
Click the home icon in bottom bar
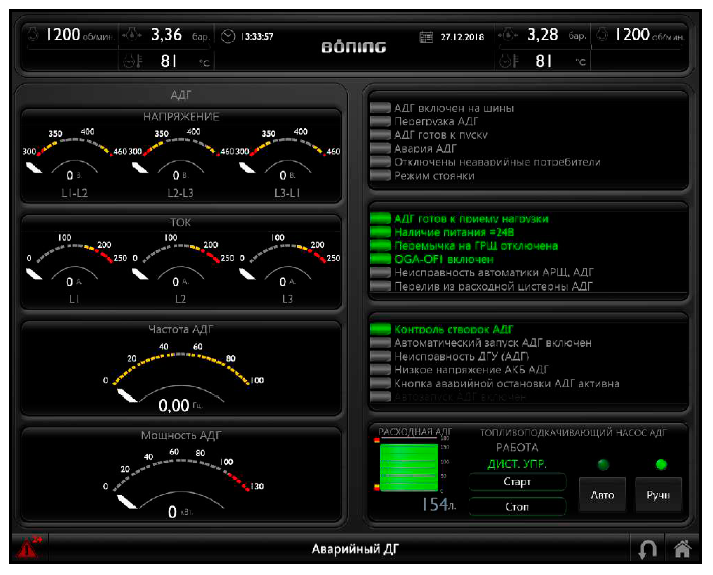click(x=682, y=549)
